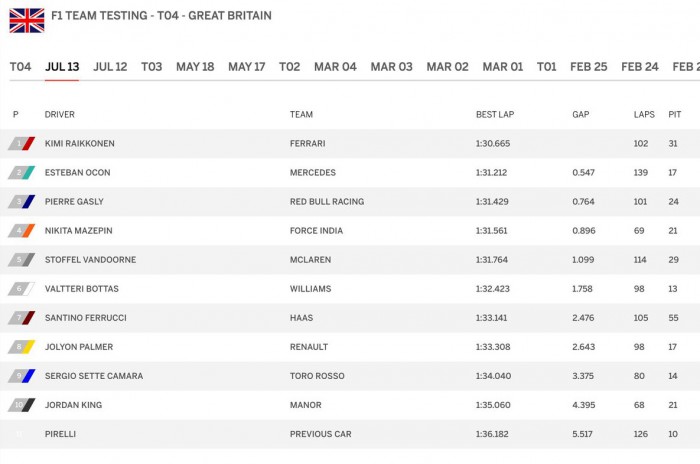Click Mercedes position 2 team badge
700x464 pixels.
coord(22,173)
